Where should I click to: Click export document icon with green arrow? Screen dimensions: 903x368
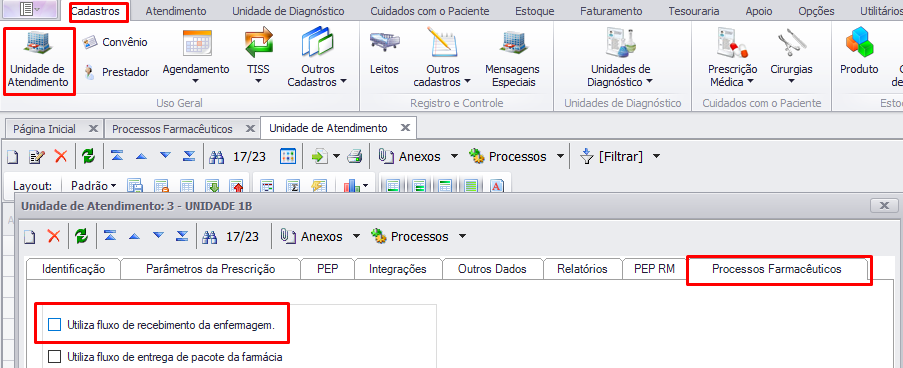click(x=319, y=156)
